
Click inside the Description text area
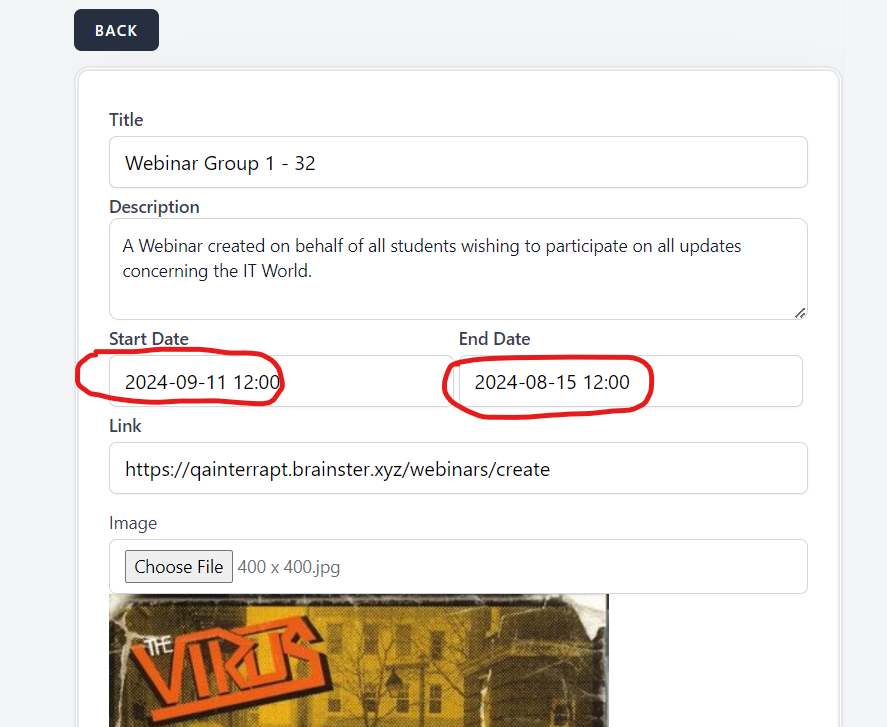pyautogui.click(x=457, y=268)
